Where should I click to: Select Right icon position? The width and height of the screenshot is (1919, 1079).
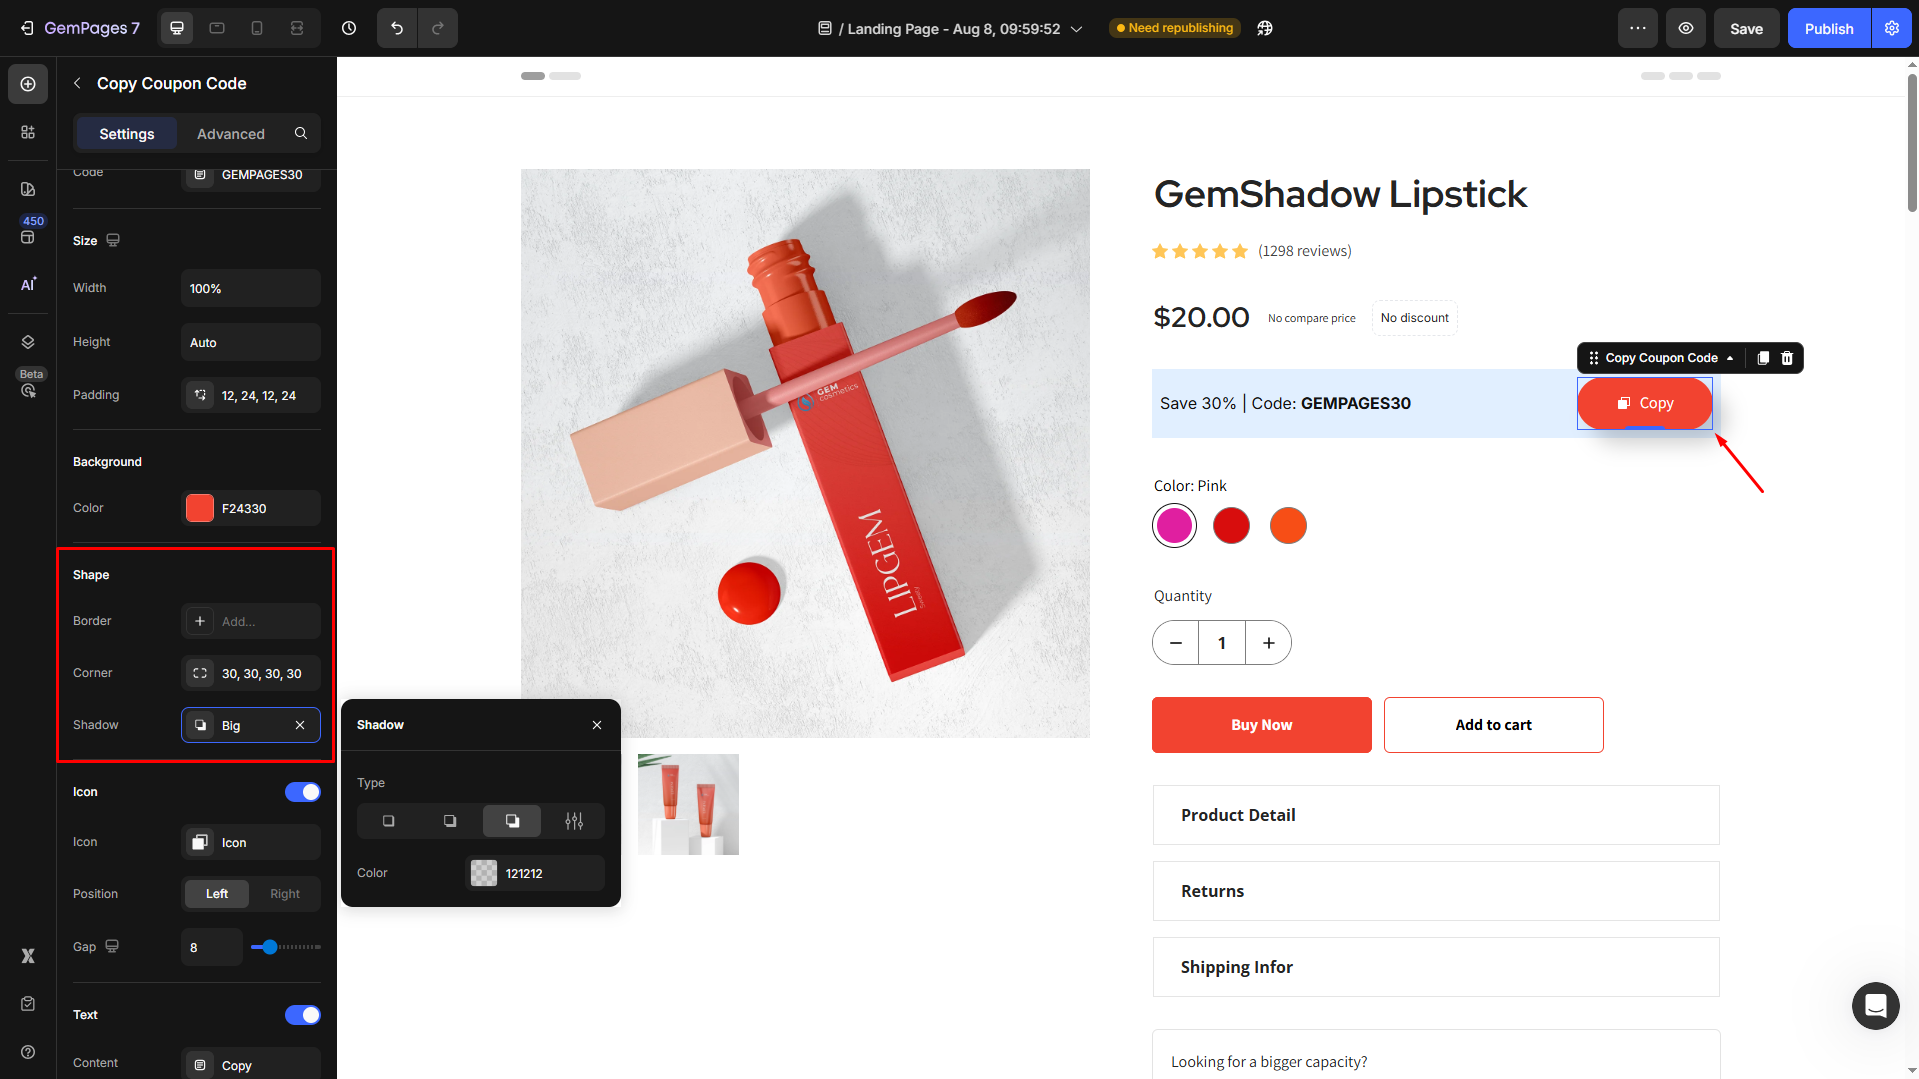click(285, 894)
